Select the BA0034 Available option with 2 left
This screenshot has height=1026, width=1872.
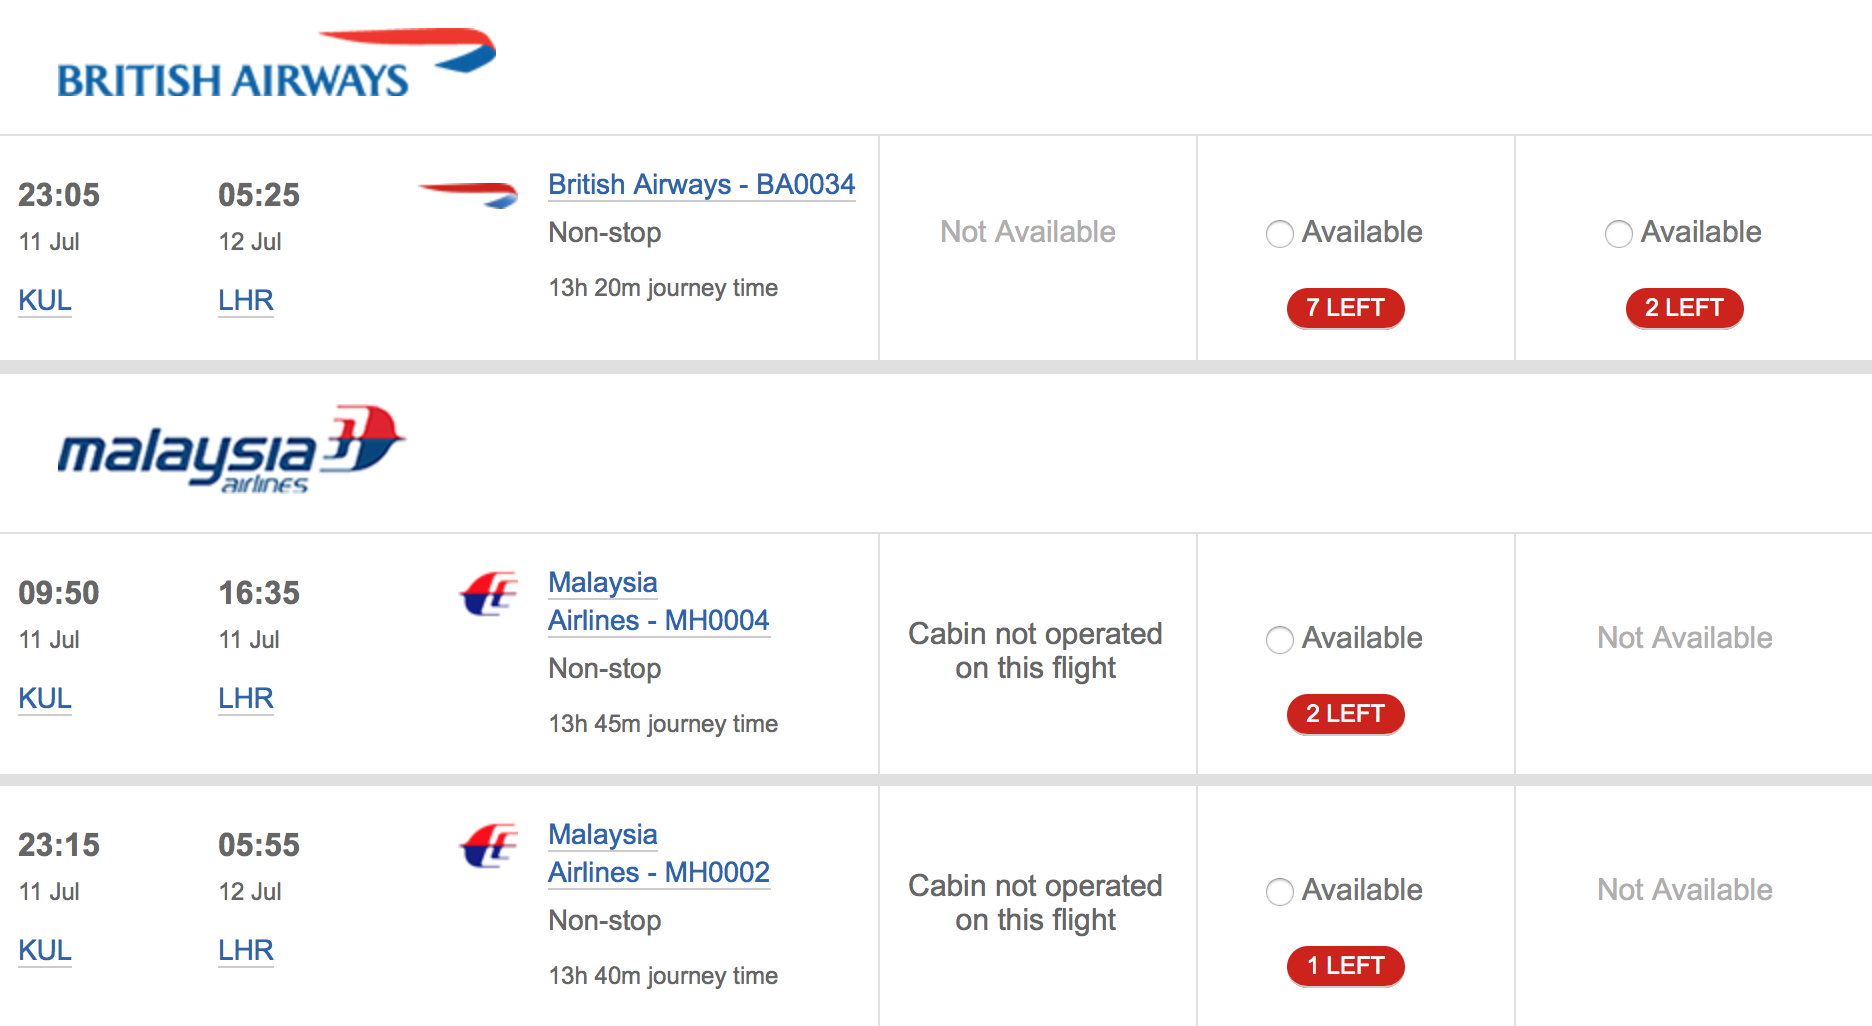coord(1619,234)
